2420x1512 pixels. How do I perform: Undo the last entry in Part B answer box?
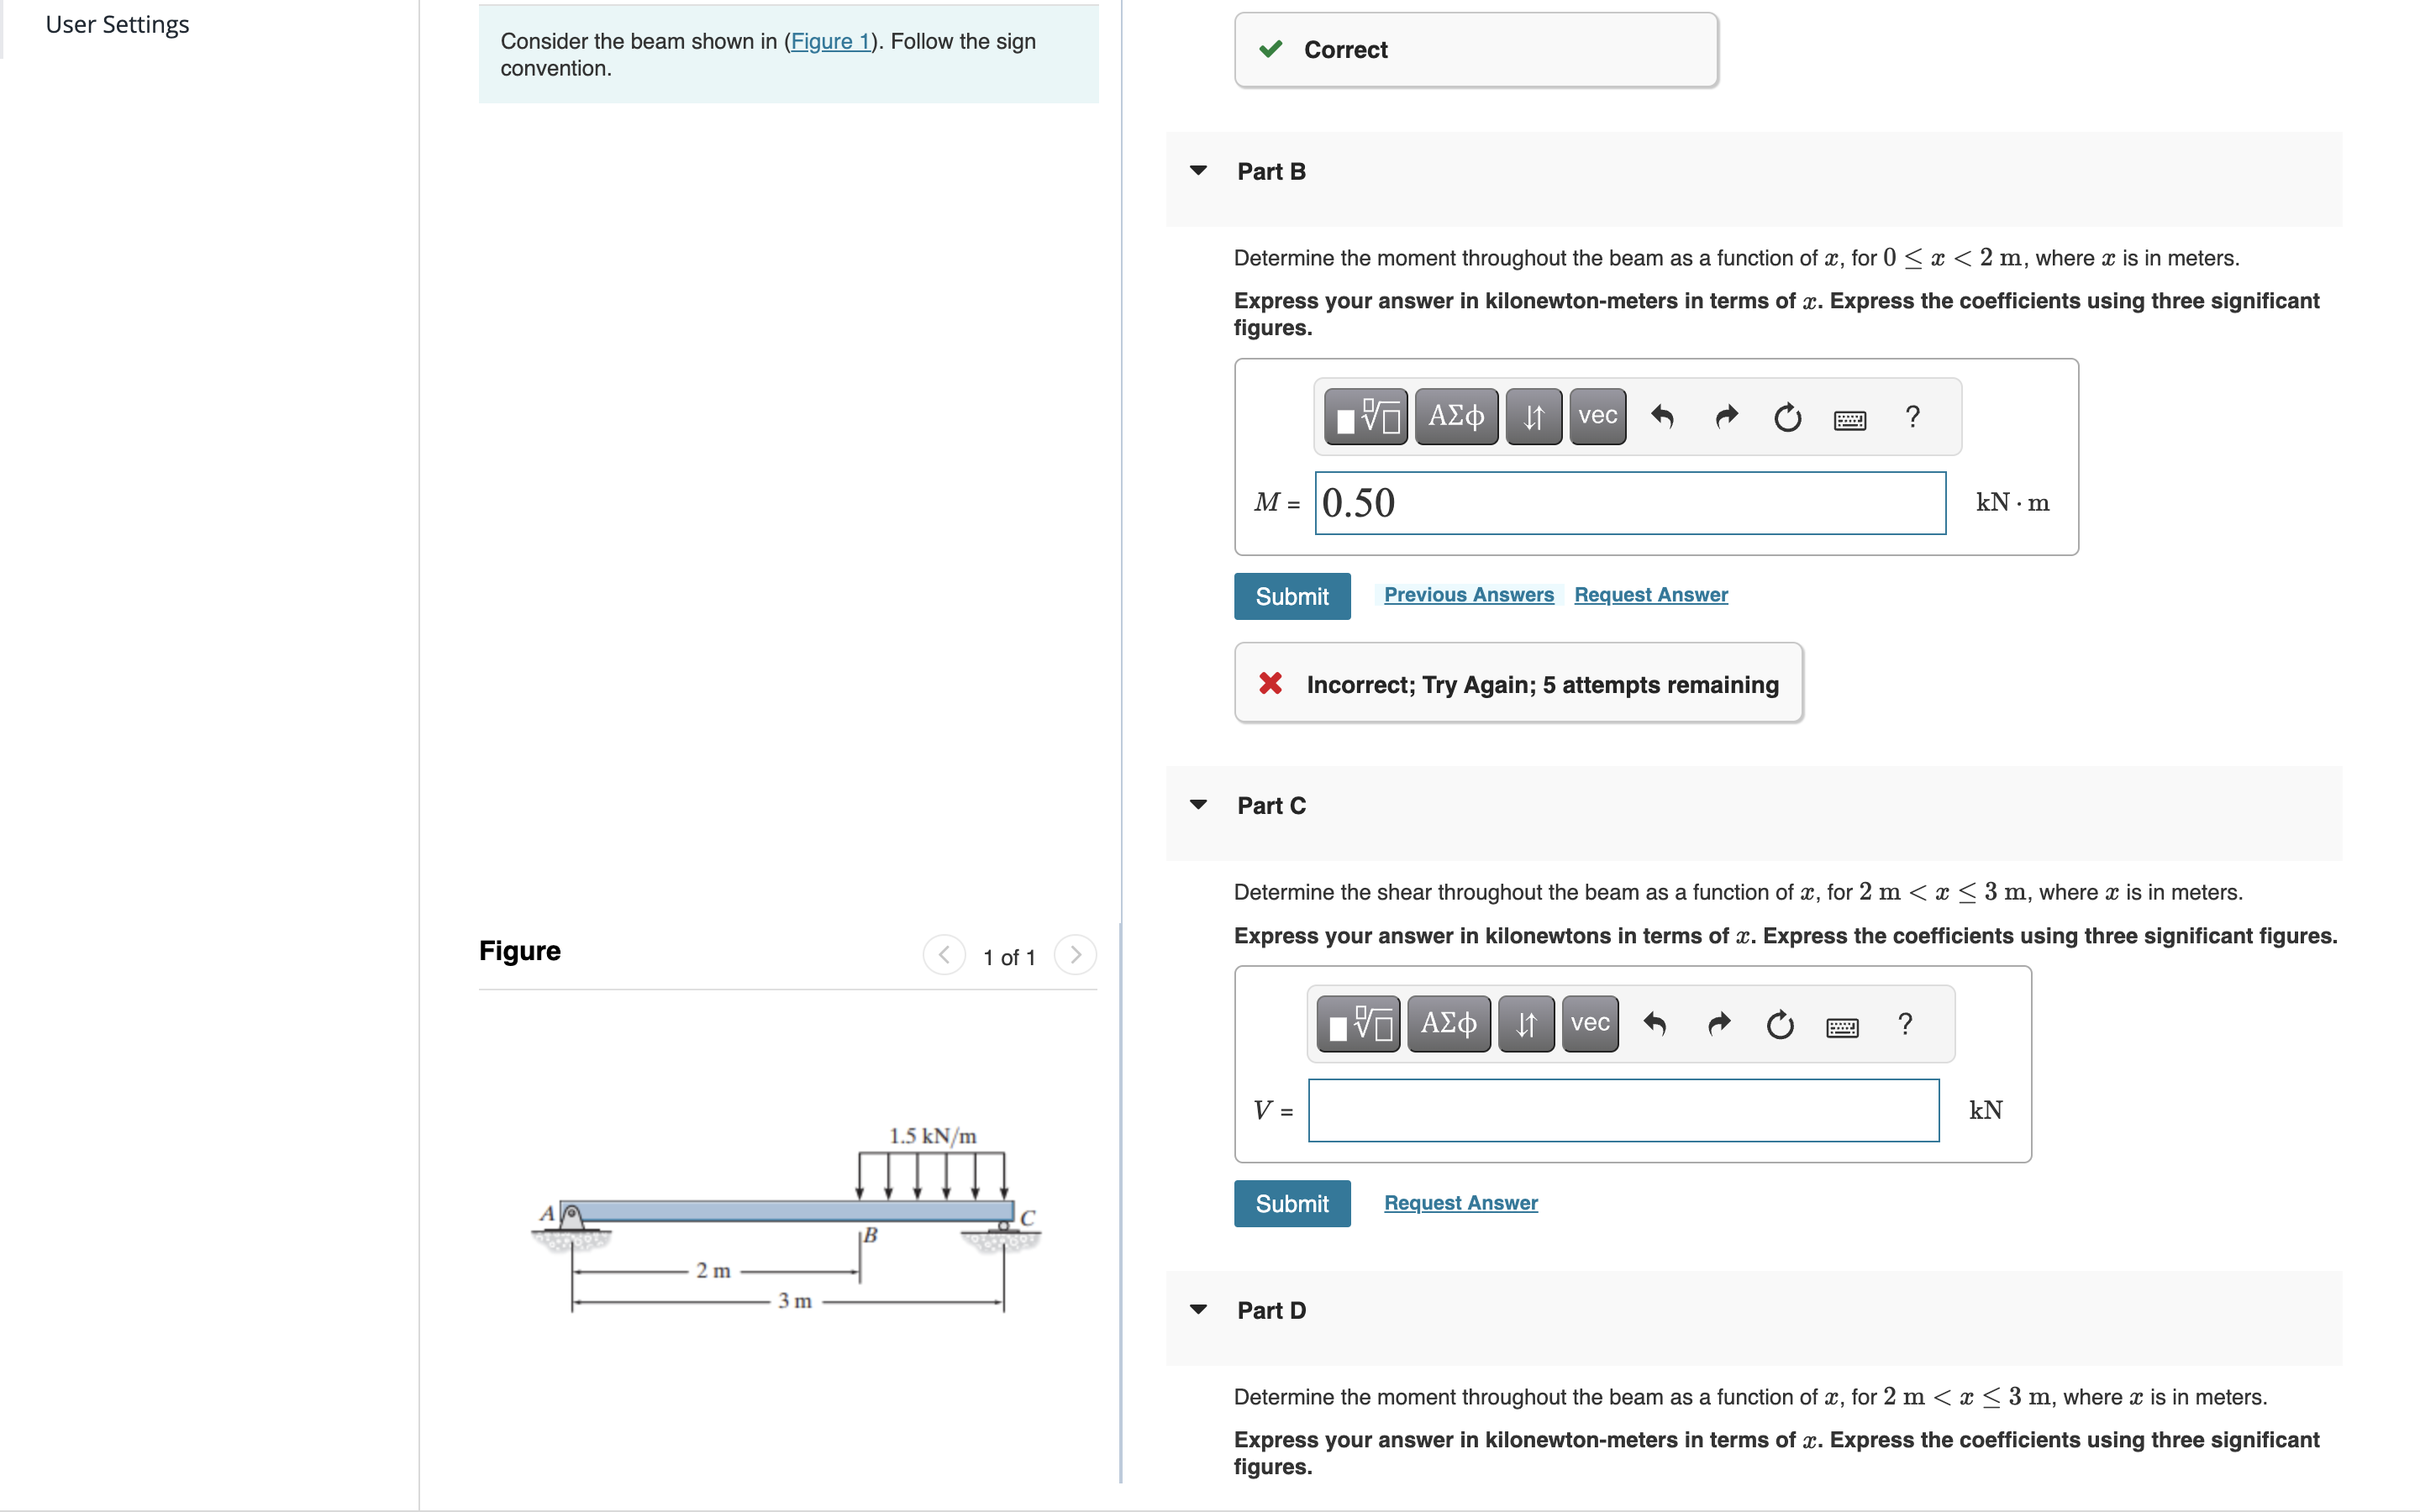click(1663, 417)
